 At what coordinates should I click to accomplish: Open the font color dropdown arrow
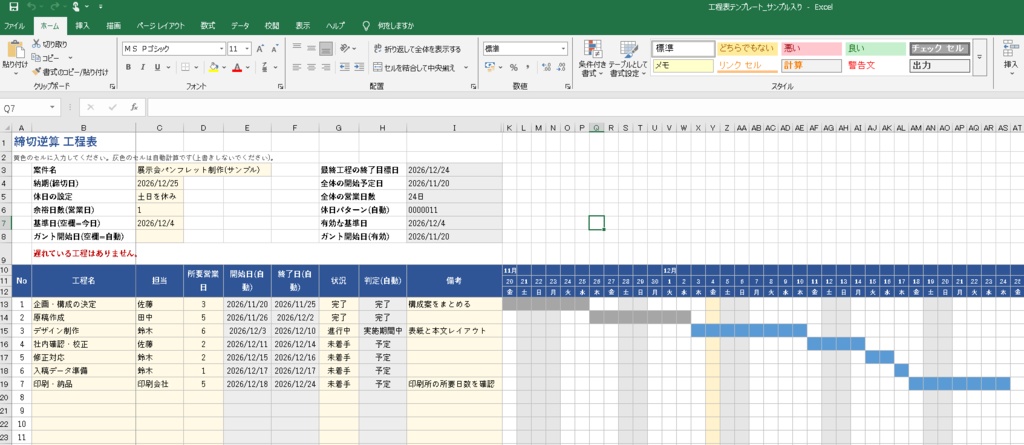pos(248,67)
